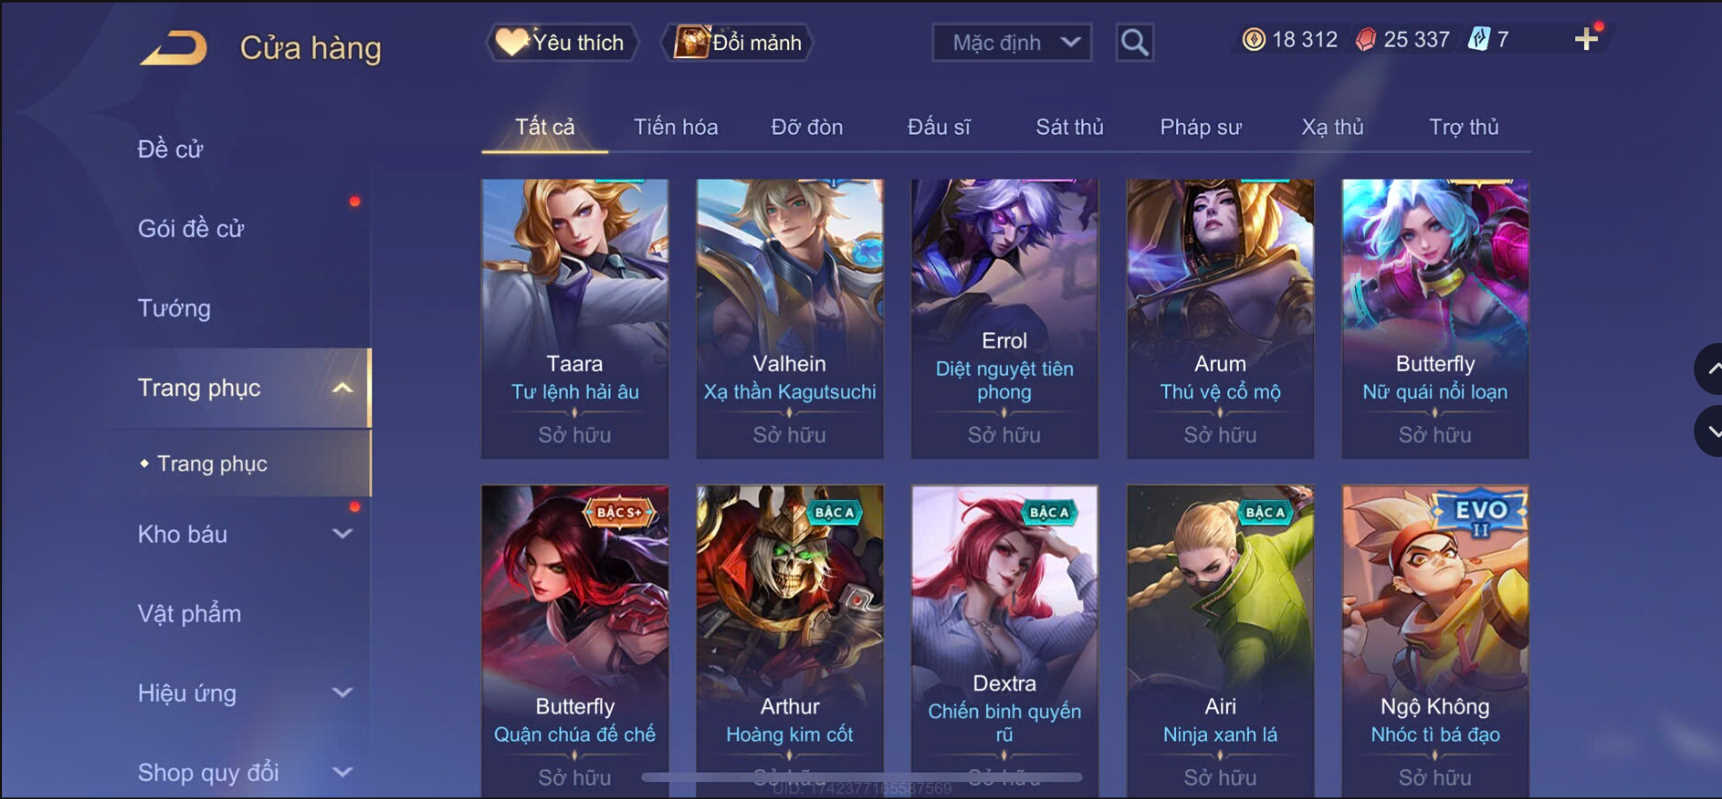
Task: Open the Mặc định sort dropdown
Action: pos(1011,42)
